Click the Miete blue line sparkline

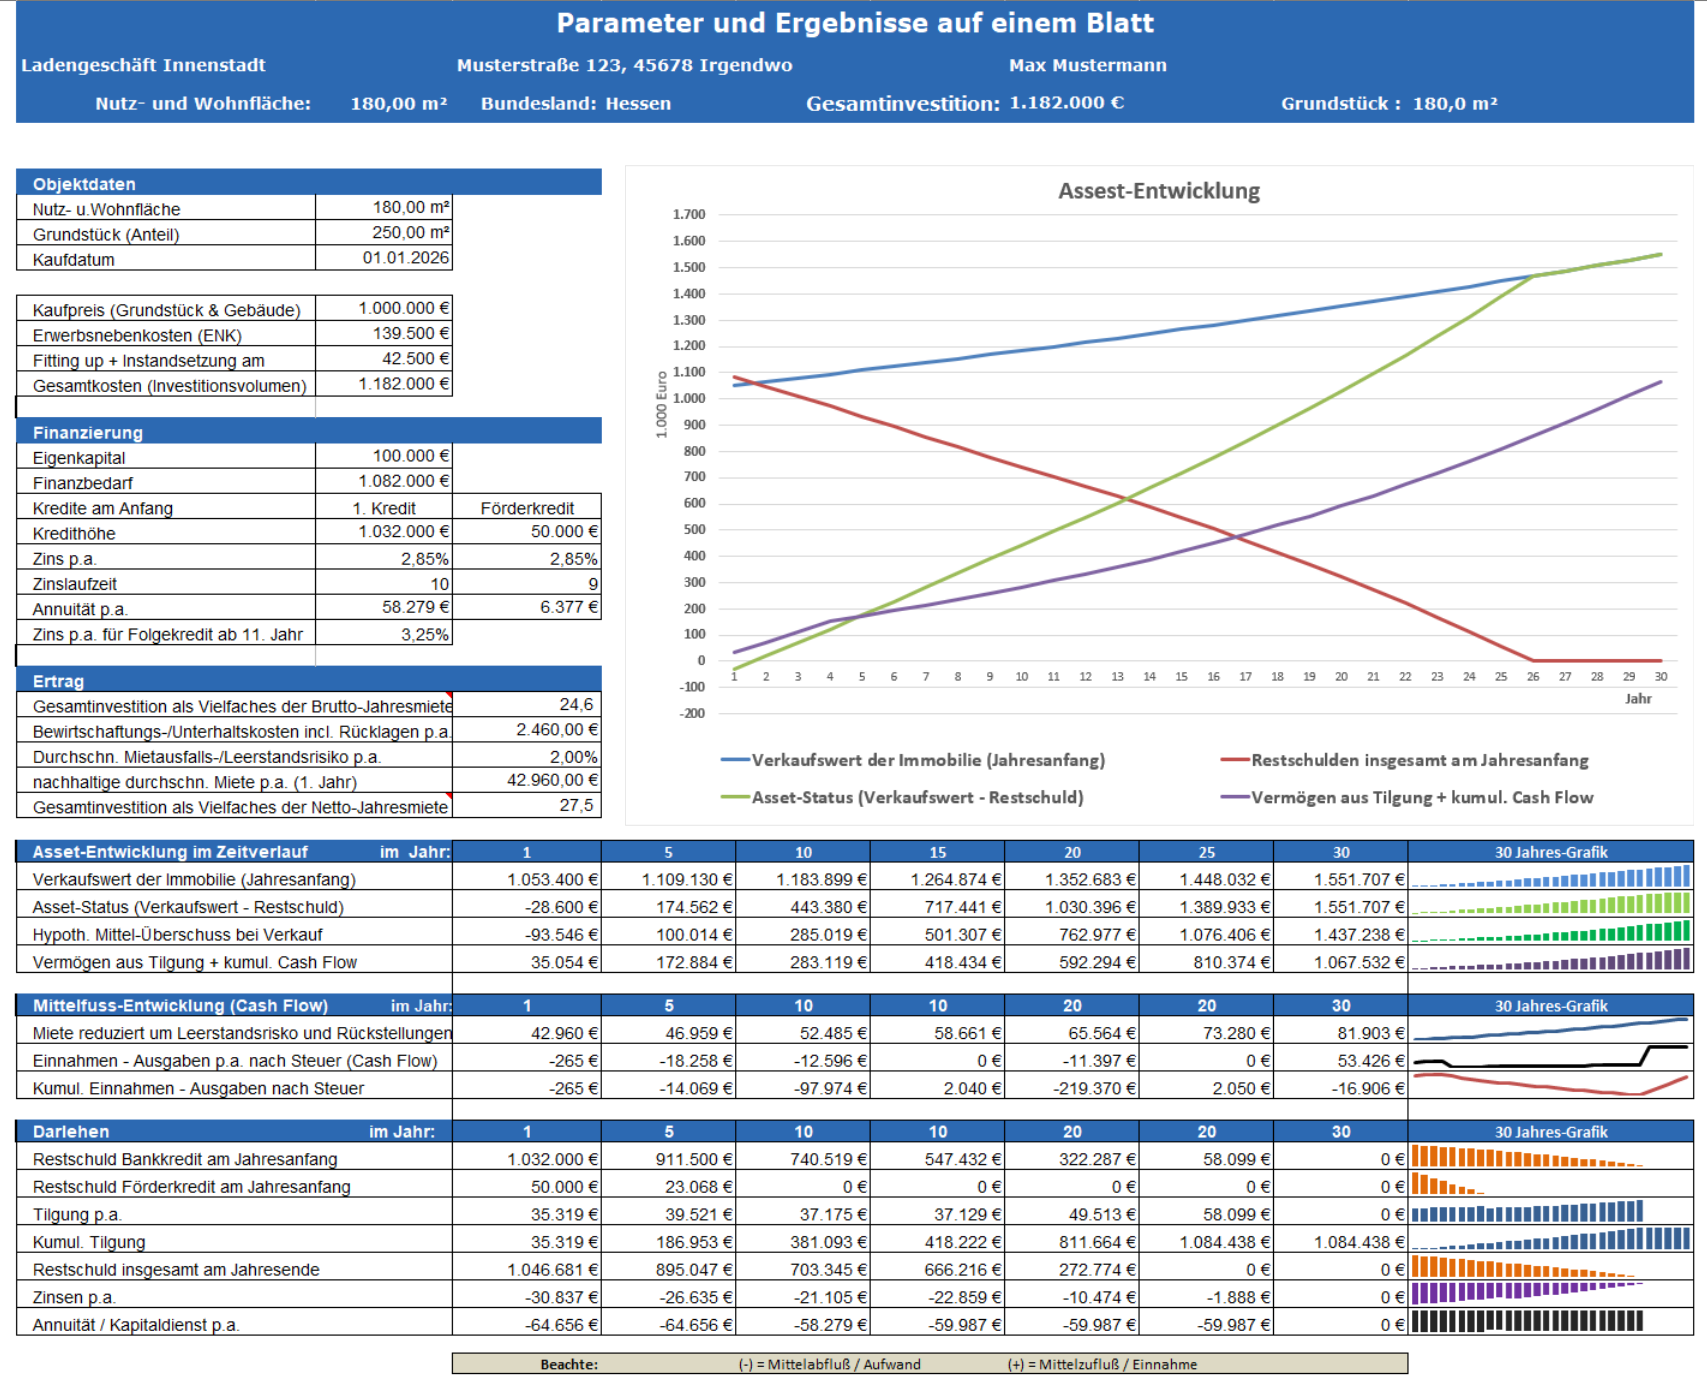coord(1551,1030)
